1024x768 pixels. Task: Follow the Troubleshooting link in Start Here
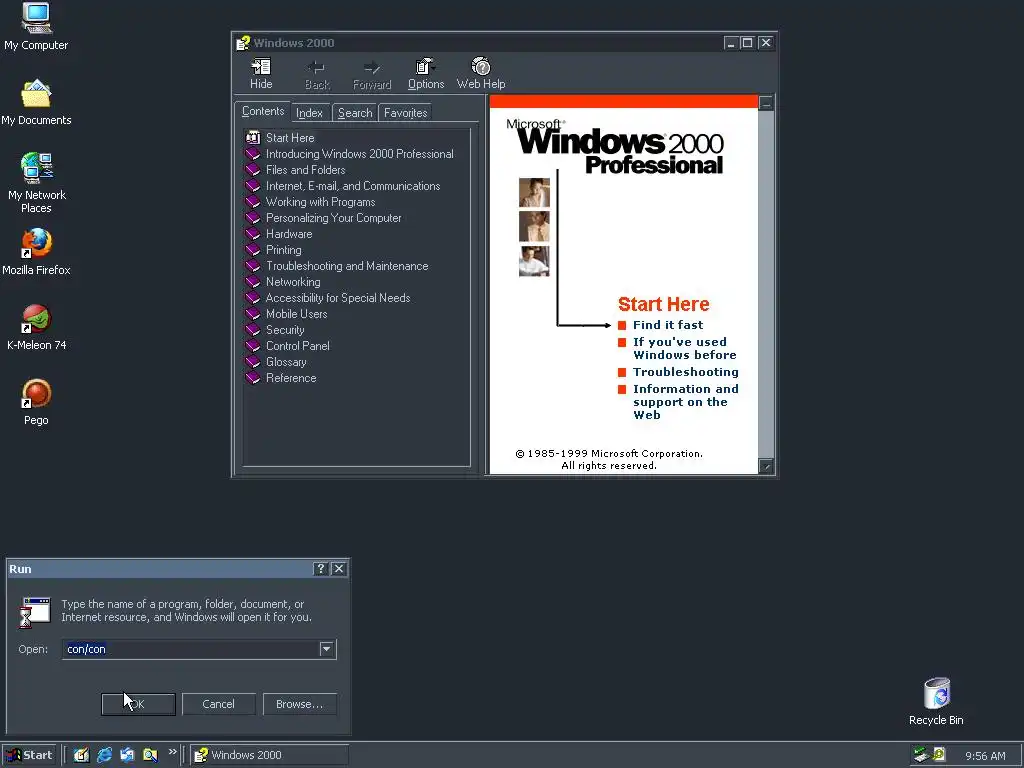(686, 372)
